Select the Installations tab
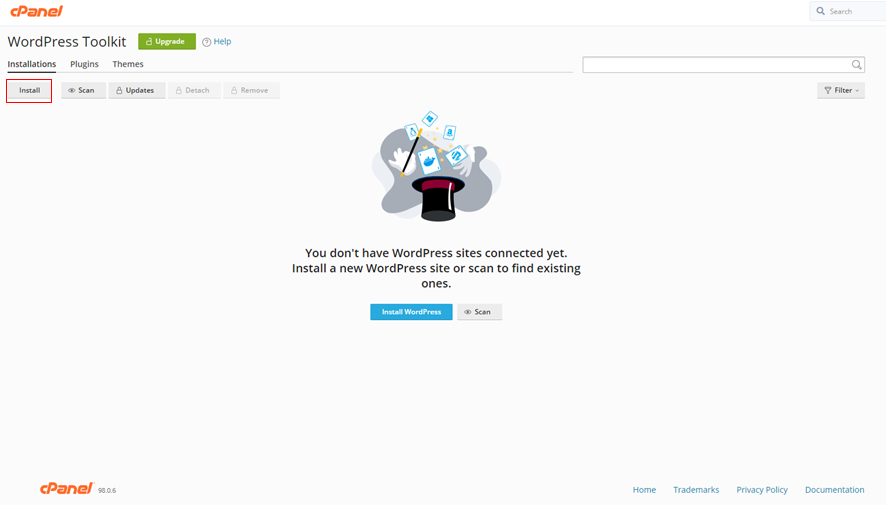This screenshot has height=505, width=886. pyautogui.click(x=32, y=64)
